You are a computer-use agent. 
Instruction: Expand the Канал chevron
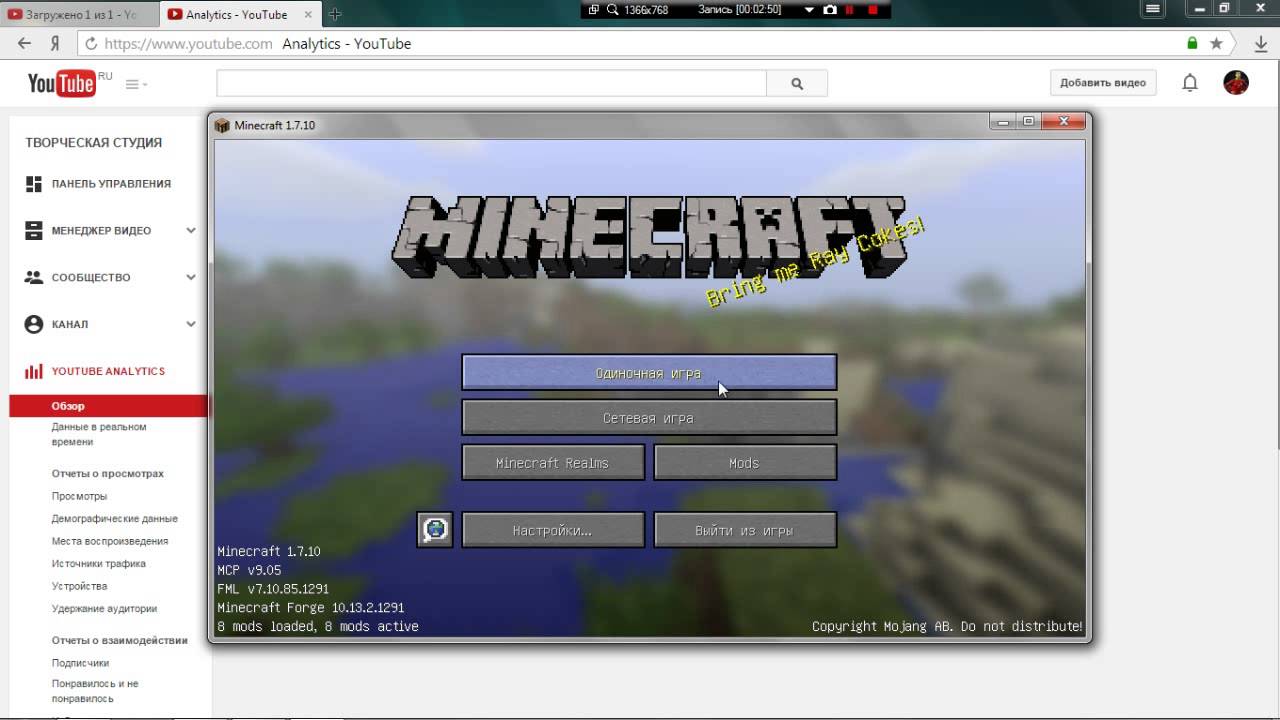coord(191,325)
